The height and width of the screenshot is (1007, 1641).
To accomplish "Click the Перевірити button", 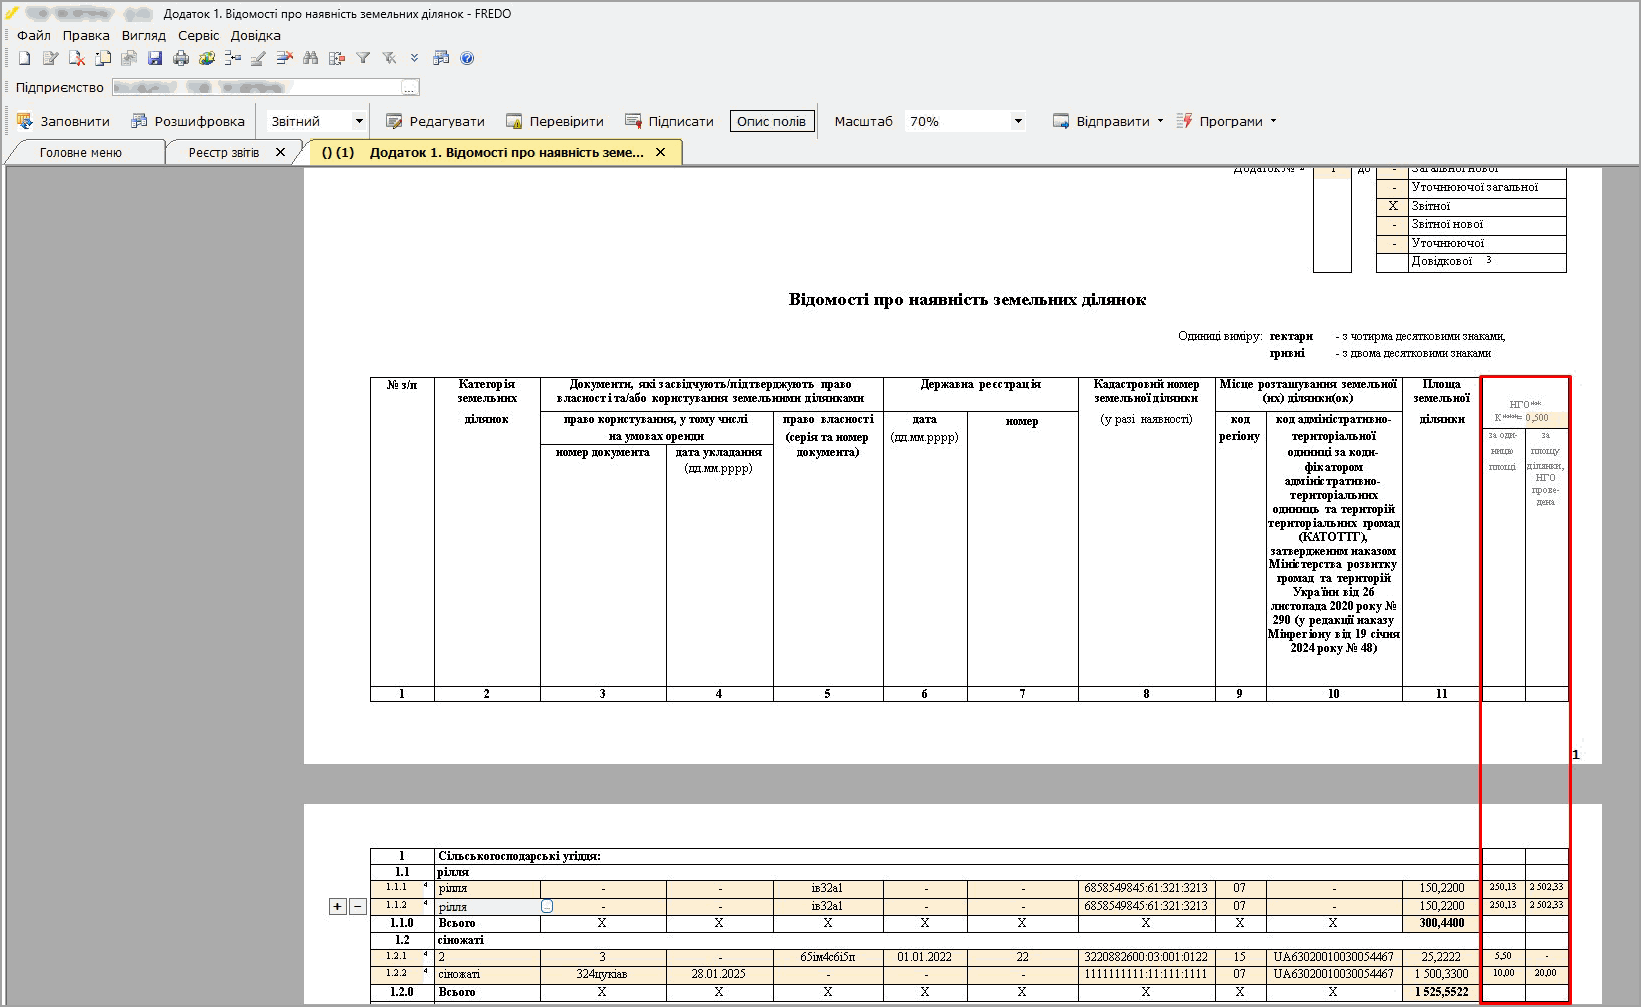I will (555, 122).
